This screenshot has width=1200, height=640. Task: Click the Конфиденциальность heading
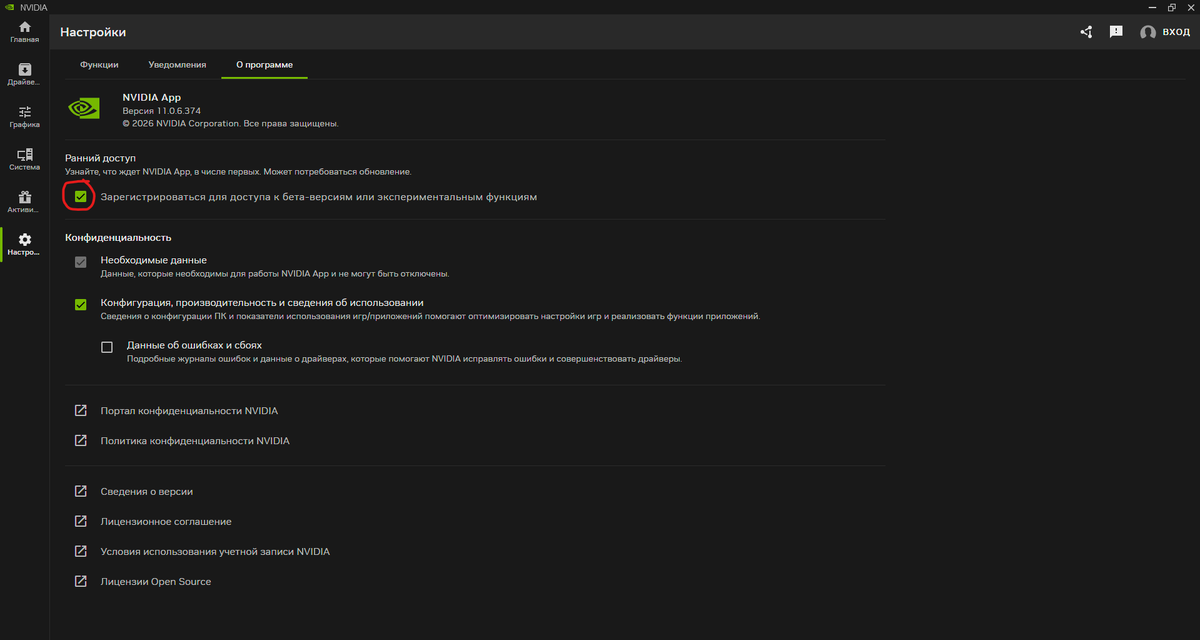click(118, 237)
